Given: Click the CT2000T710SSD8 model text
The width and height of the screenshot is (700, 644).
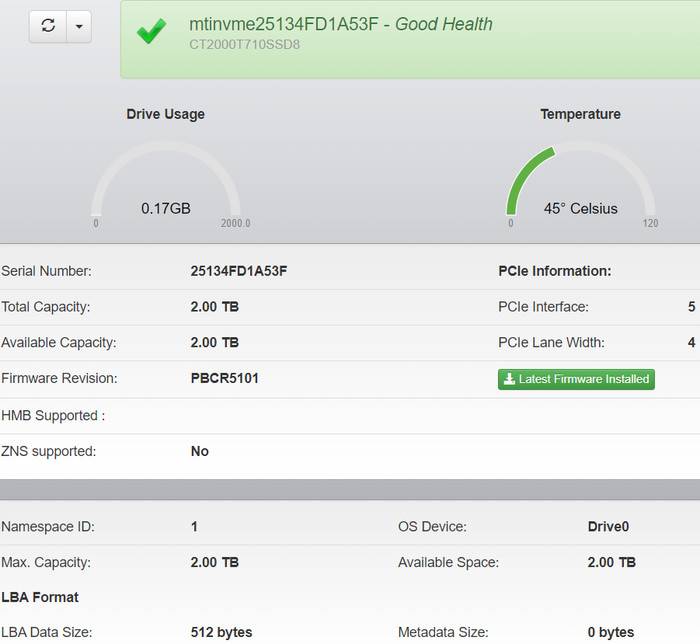Looking at the screenshot, I should tap(244, 45).
